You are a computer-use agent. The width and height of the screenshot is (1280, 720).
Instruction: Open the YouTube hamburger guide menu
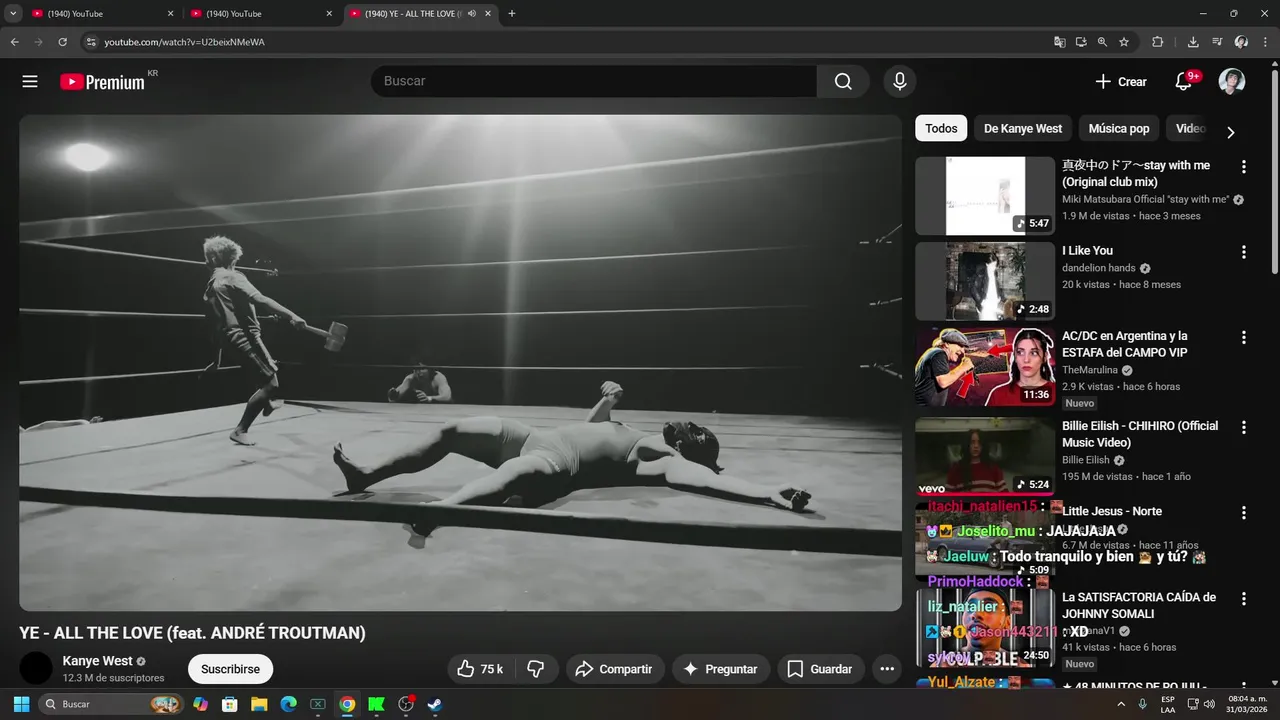(x=30, y=82)
